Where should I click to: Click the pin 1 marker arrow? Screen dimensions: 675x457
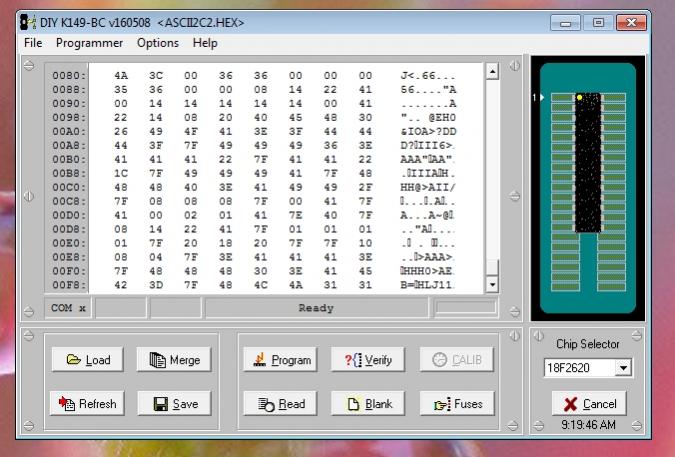click(x=542, y=98)
